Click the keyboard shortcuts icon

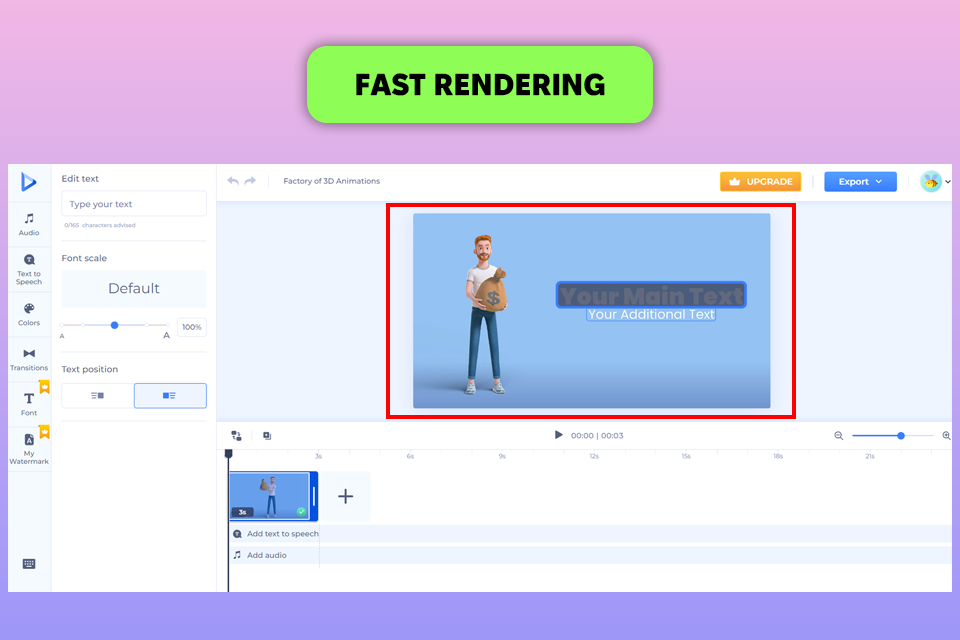(x=29, y=563)
